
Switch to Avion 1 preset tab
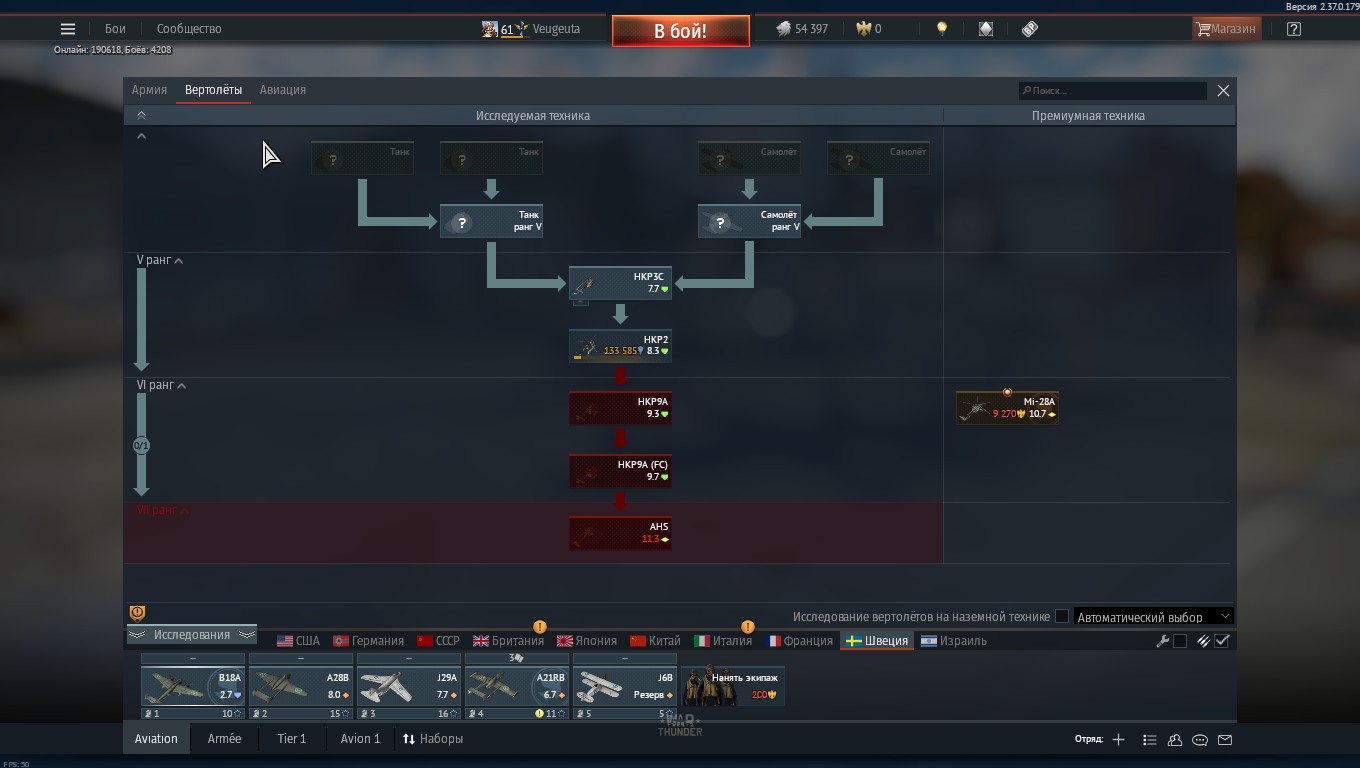(360, 739)
